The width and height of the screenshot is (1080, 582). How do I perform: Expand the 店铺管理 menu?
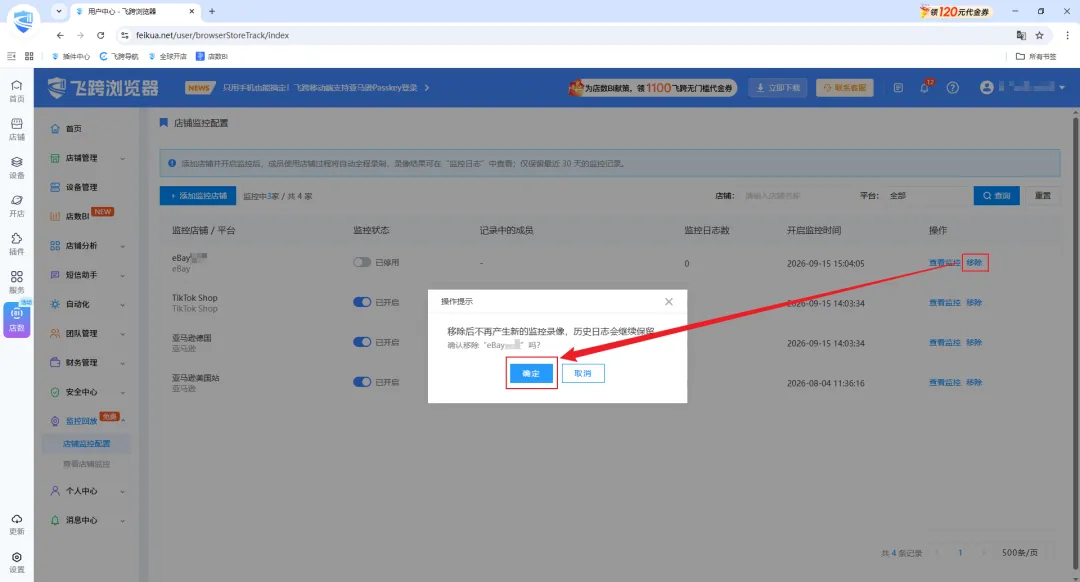click(x=87, y=158)
